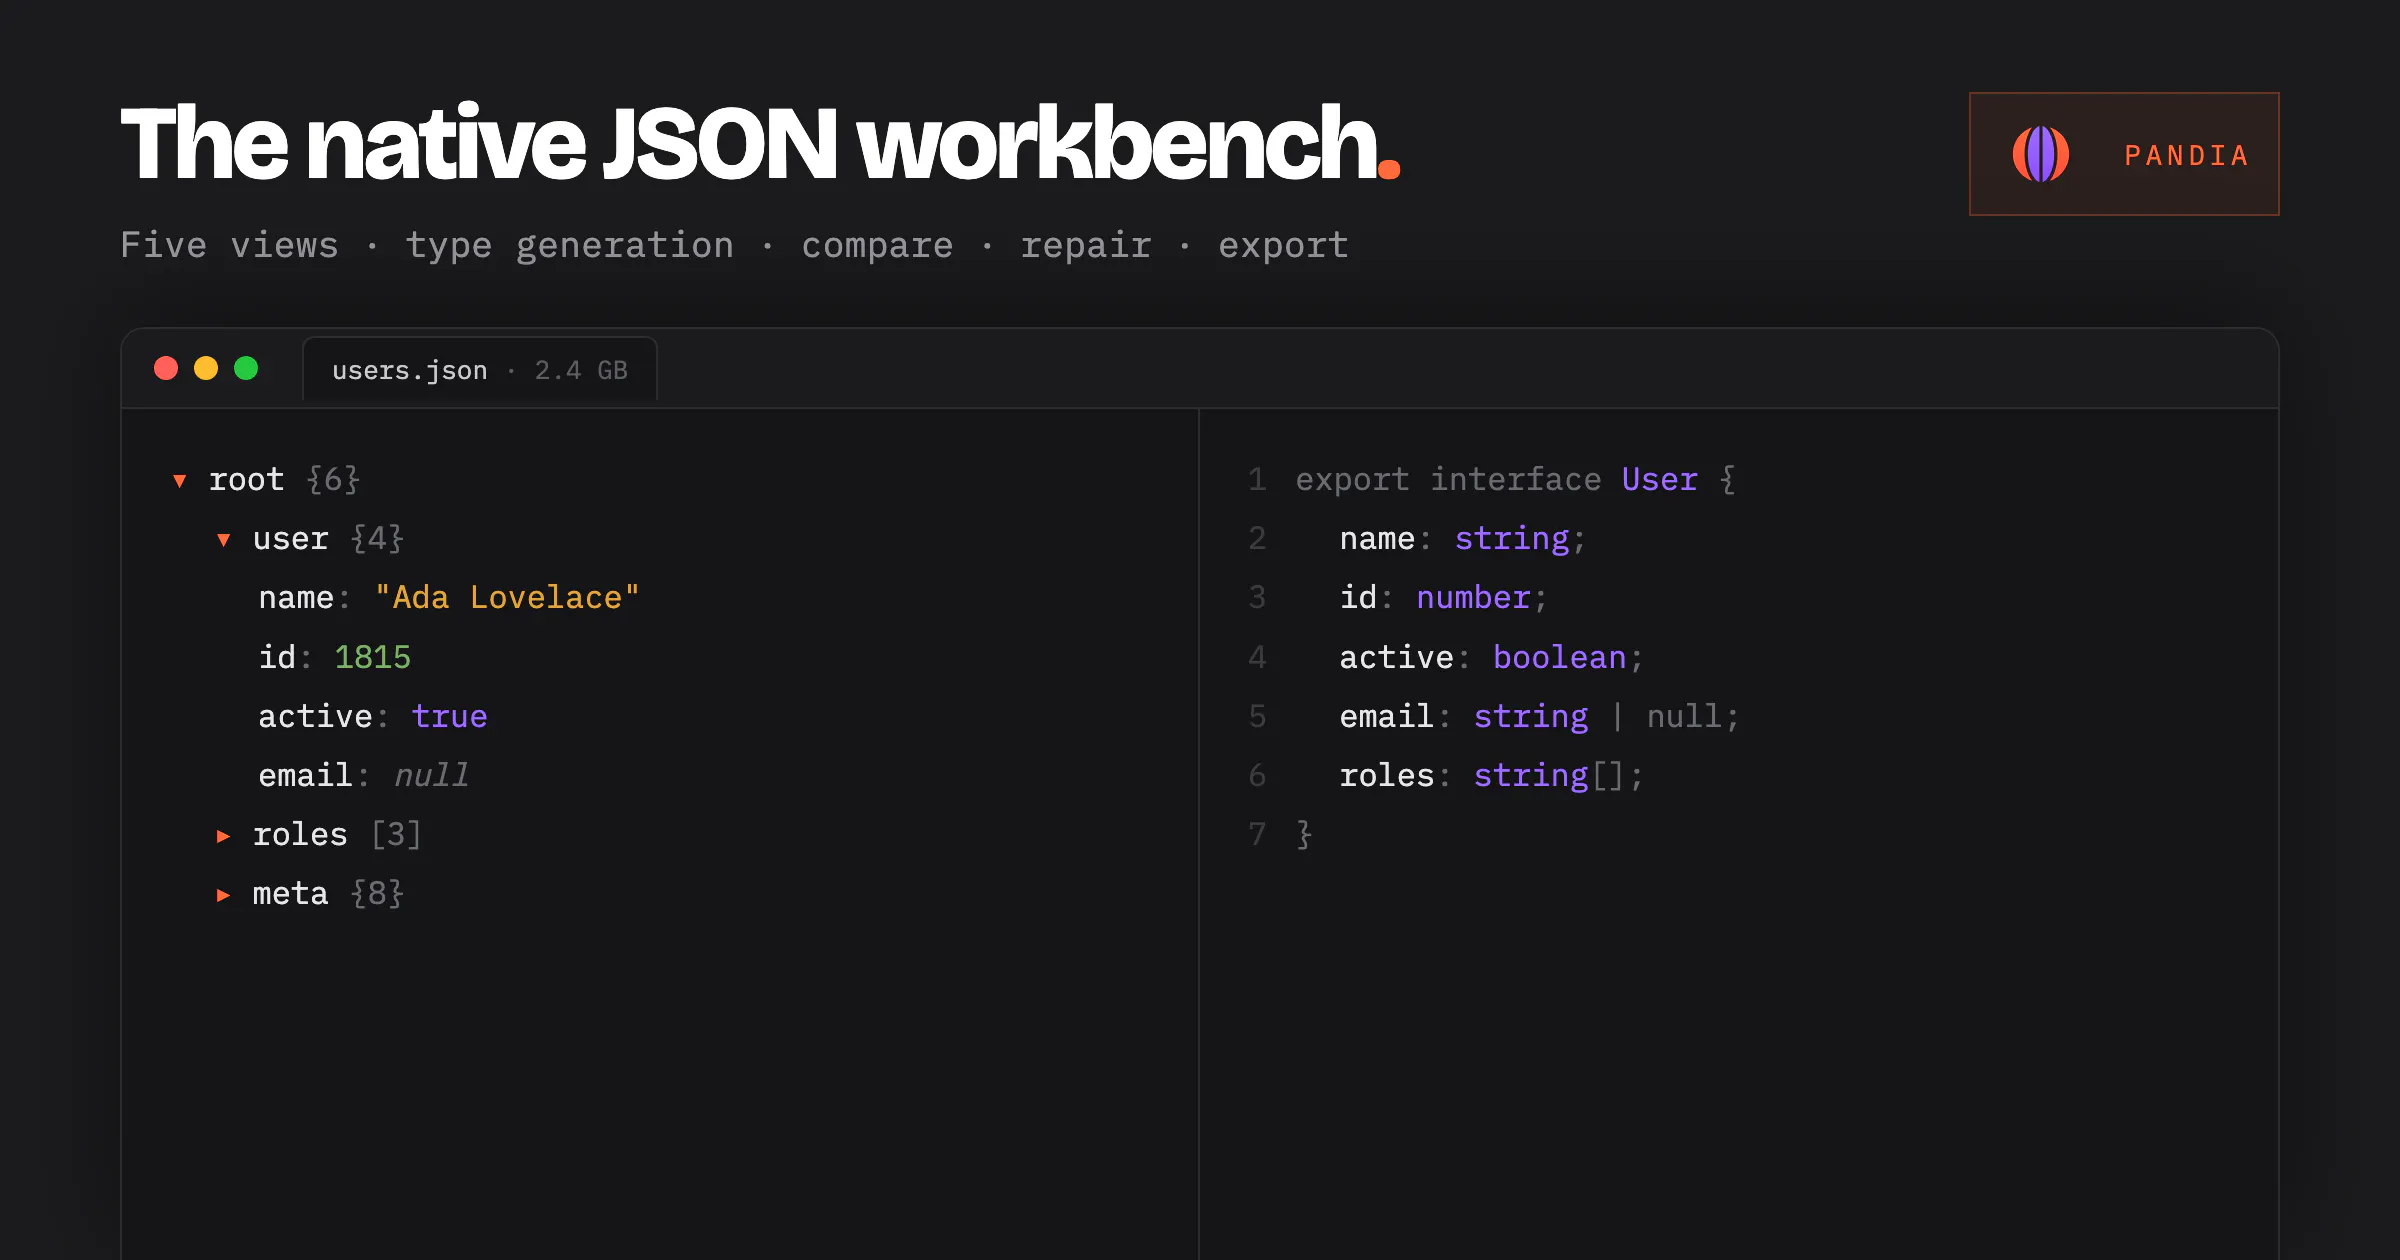Click the name: string; code line

(1463, 539)
